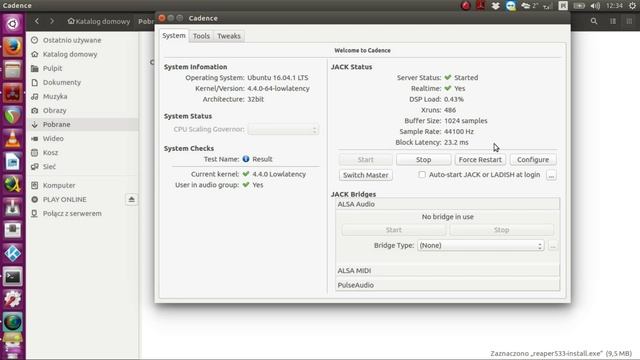The width and height of the screenshot is (640, 360).
Task: Open the Files manager dock icon
Action: [13, 70]
